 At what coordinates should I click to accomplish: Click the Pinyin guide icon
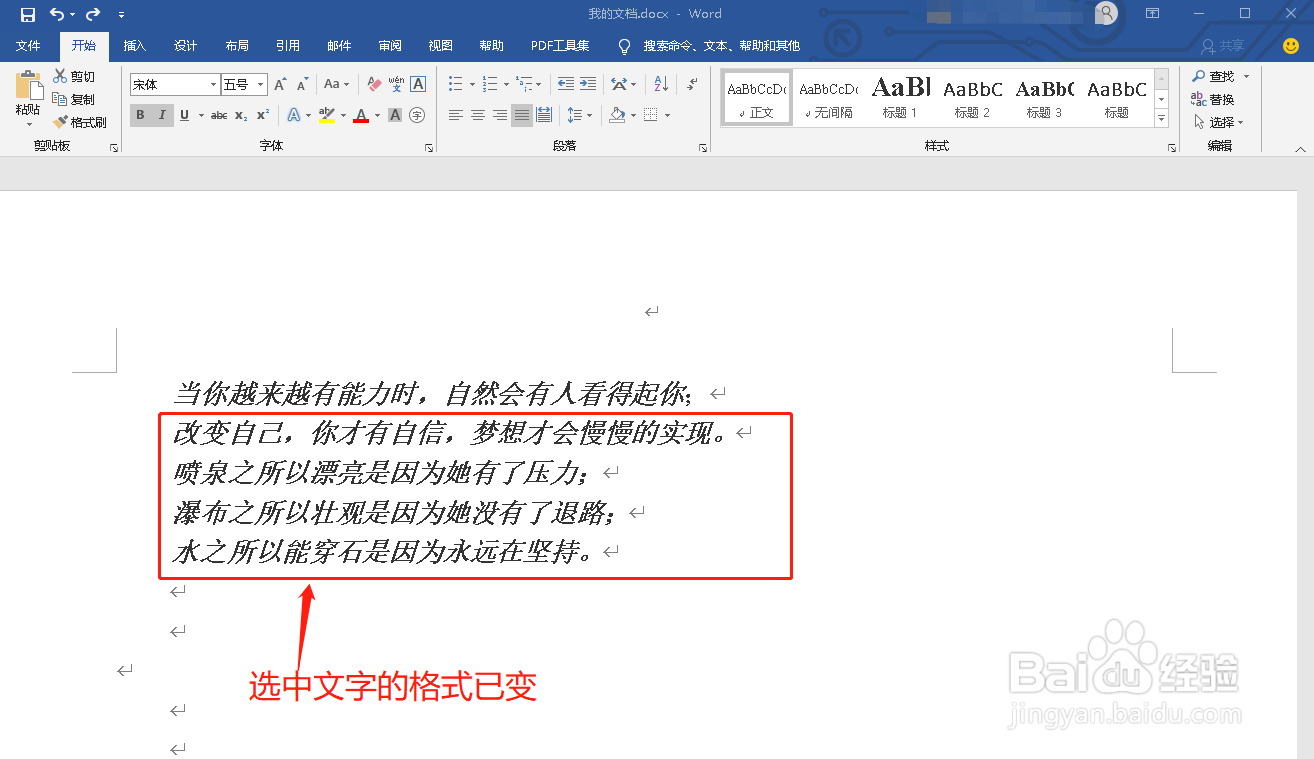pos(396,83)
